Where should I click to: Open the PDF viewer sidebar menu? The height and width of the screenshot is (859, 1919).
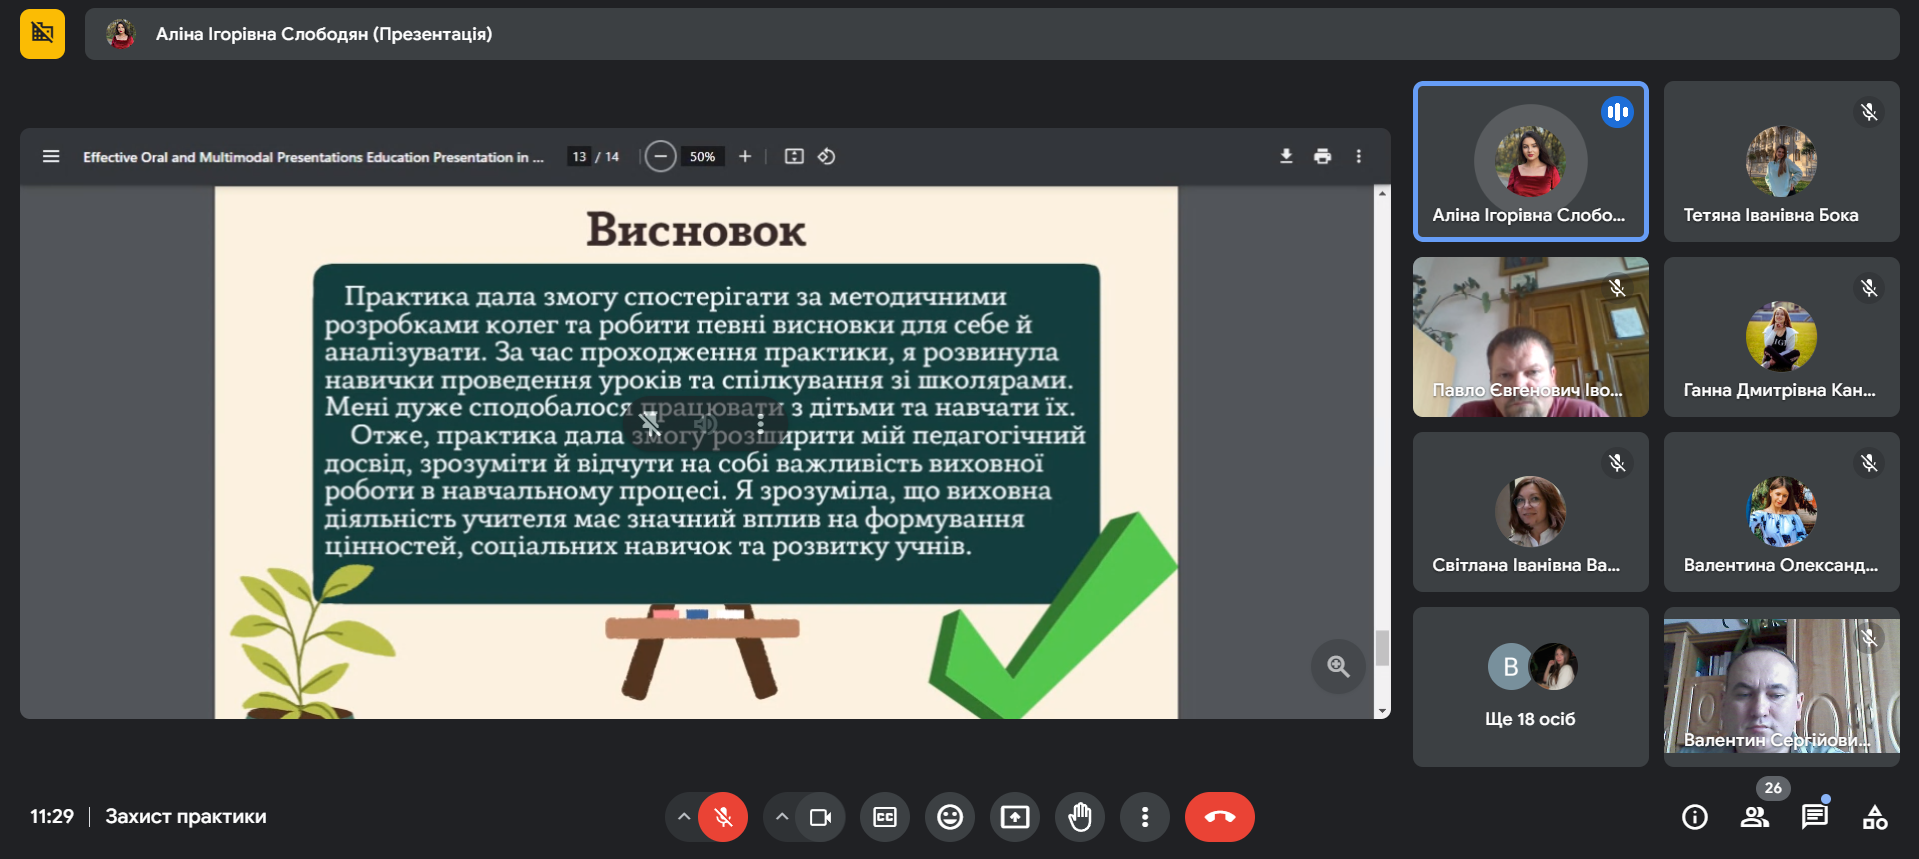click(x=51, y=156)
